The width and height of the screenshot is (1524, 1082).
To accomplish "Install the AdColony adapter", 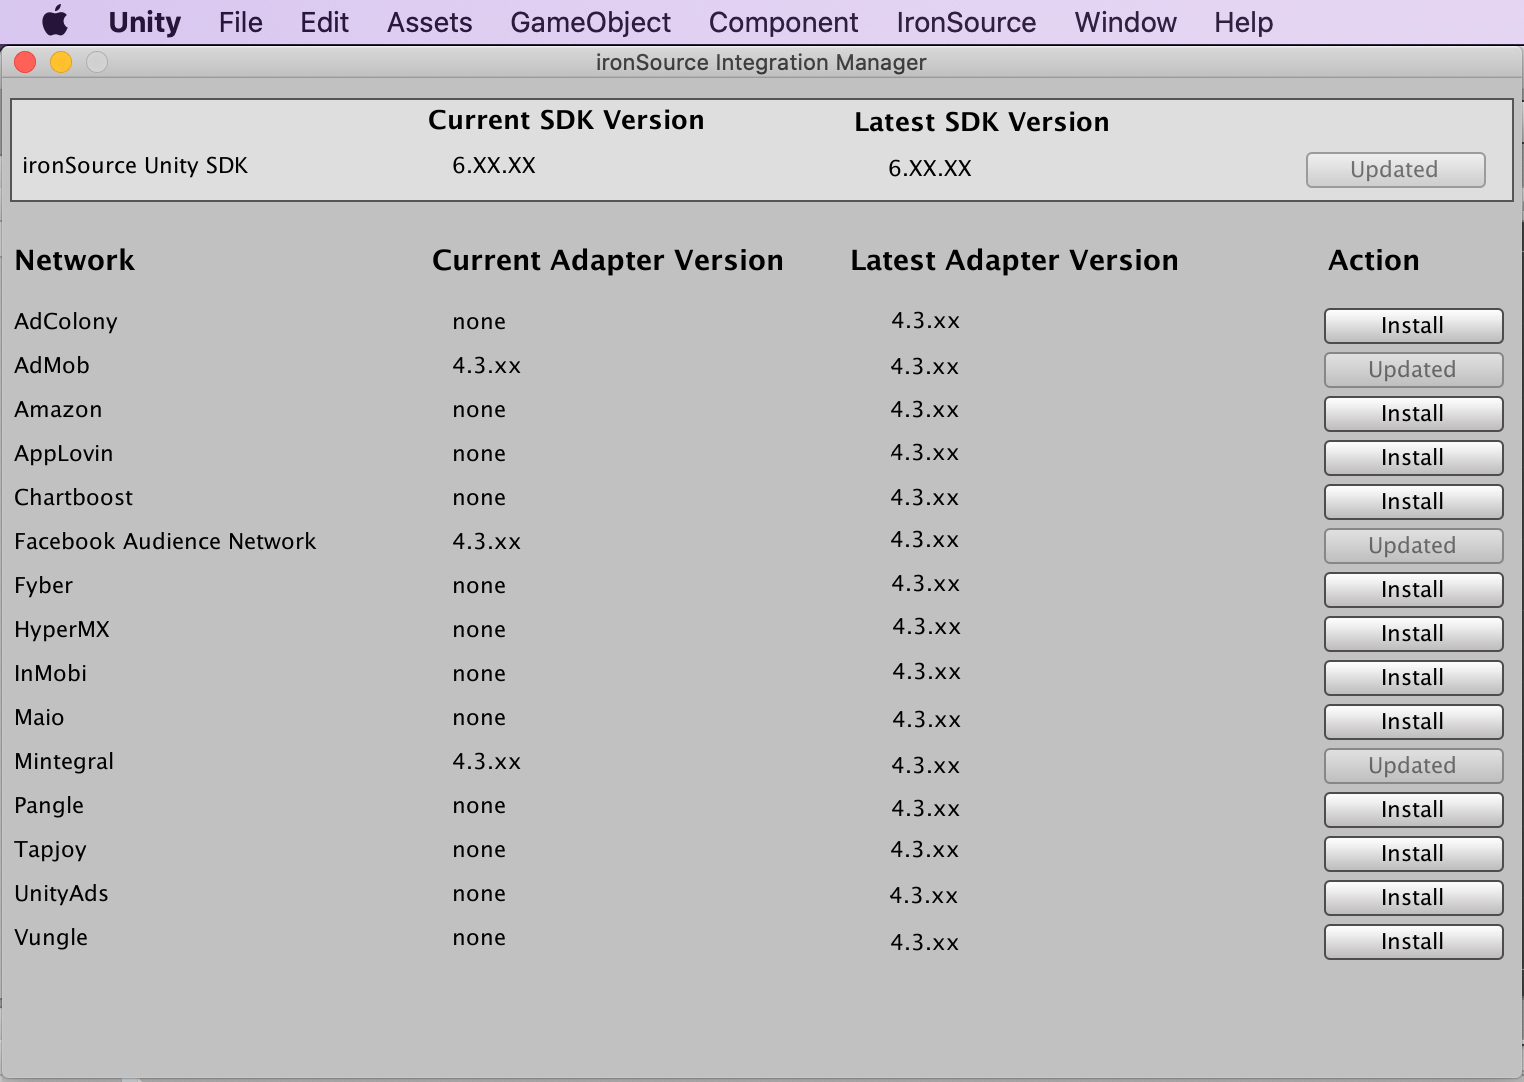I will [1413, 326].
